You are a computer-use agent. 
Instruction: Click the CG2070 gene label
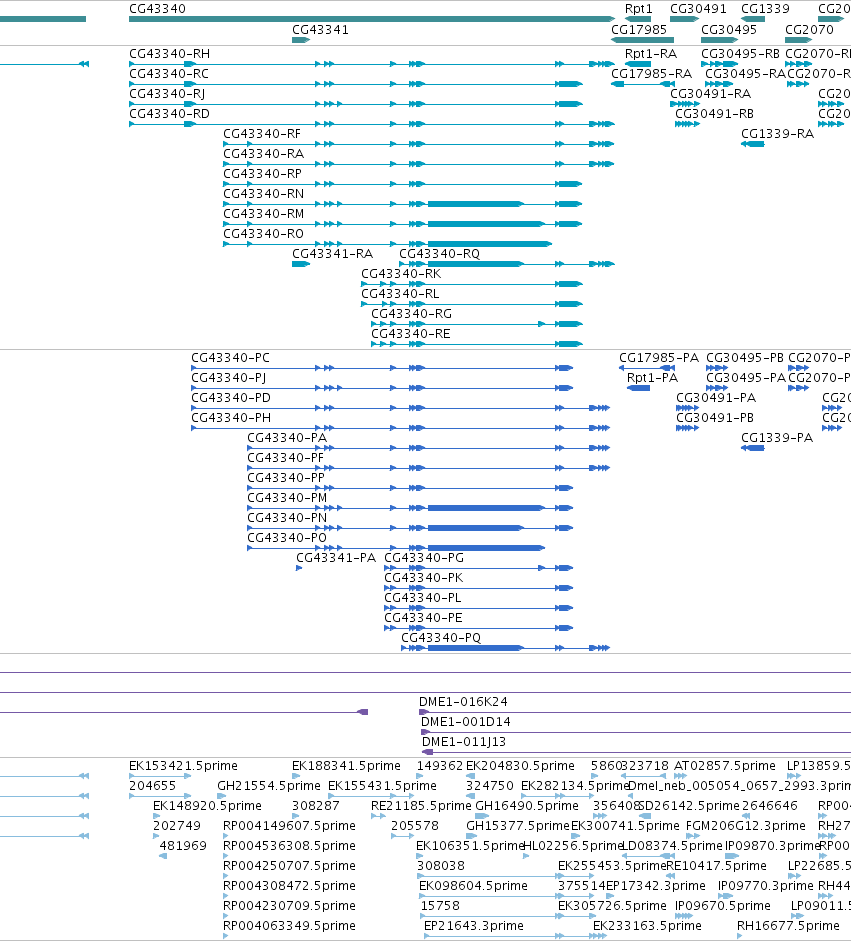[809, 29]
